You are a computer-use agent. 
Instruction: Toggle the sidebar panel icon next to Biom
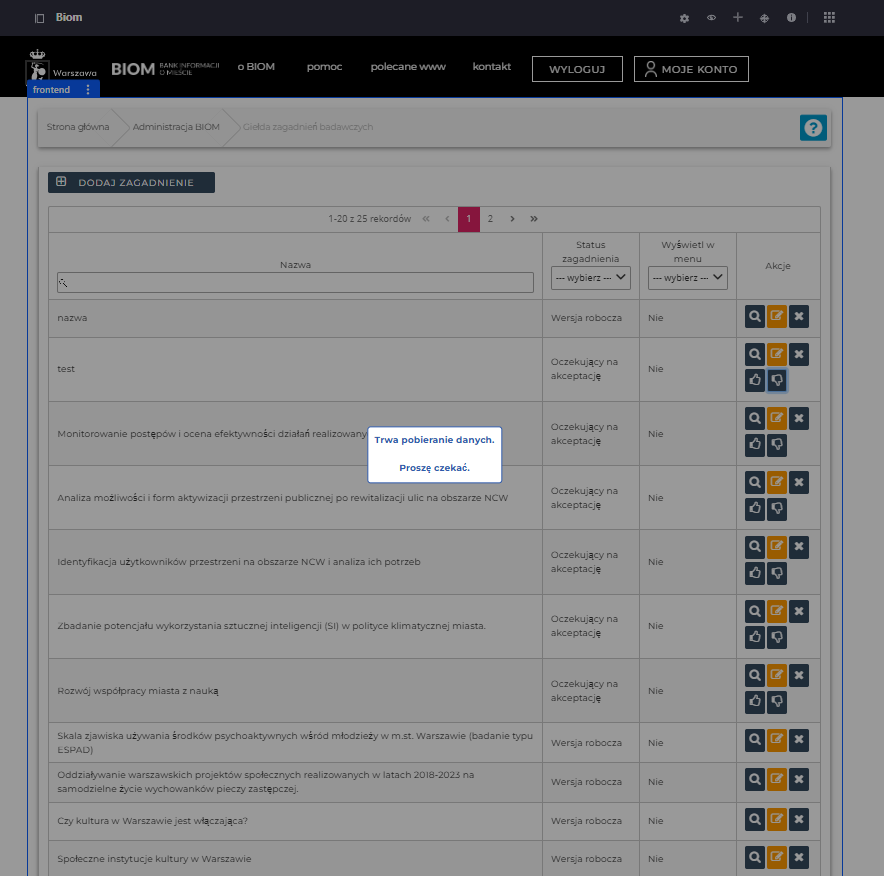click(39, 18)
